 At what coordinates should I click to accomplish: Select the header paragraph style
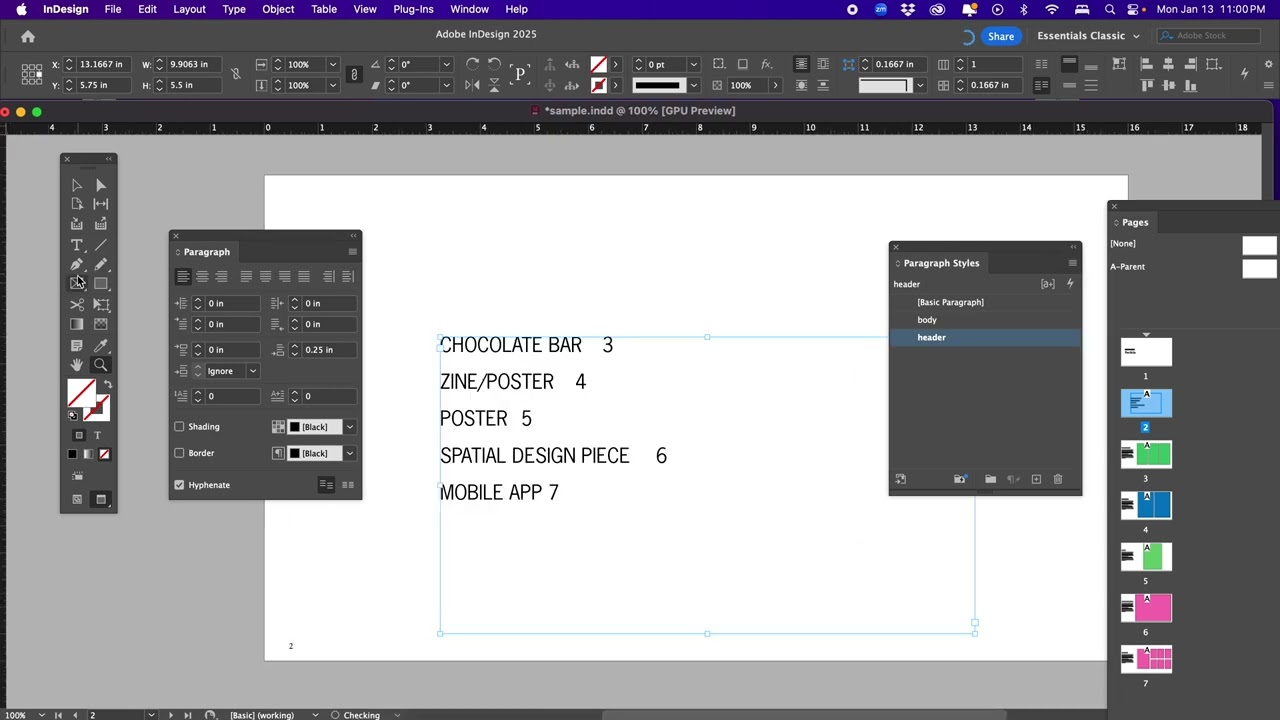[x=985, y=338]
